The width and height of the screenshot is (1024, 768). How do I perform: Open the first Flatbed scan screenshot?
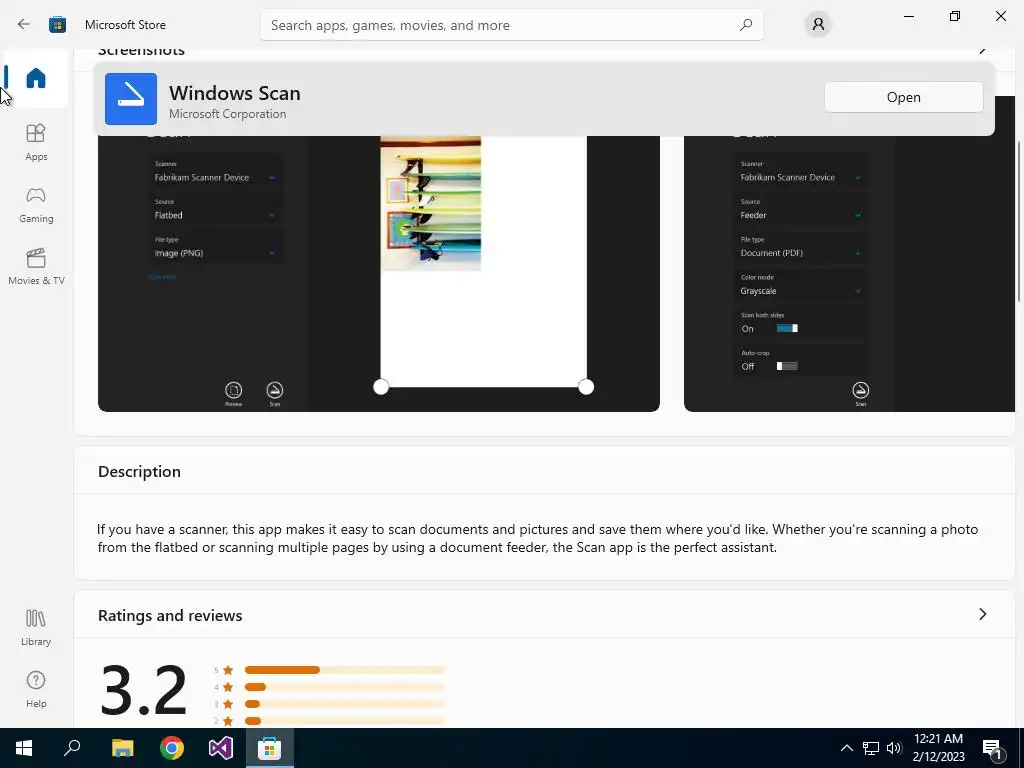379,273
